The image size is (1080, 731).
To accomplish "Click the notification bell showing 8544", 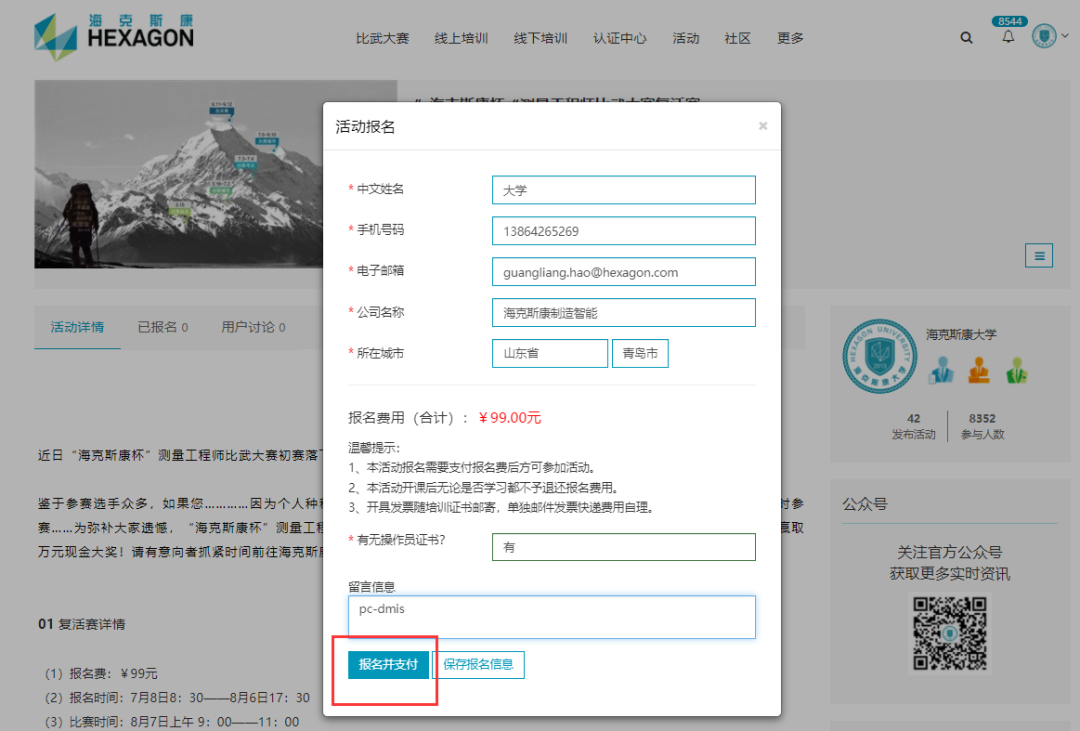I will pos(1007,37).
